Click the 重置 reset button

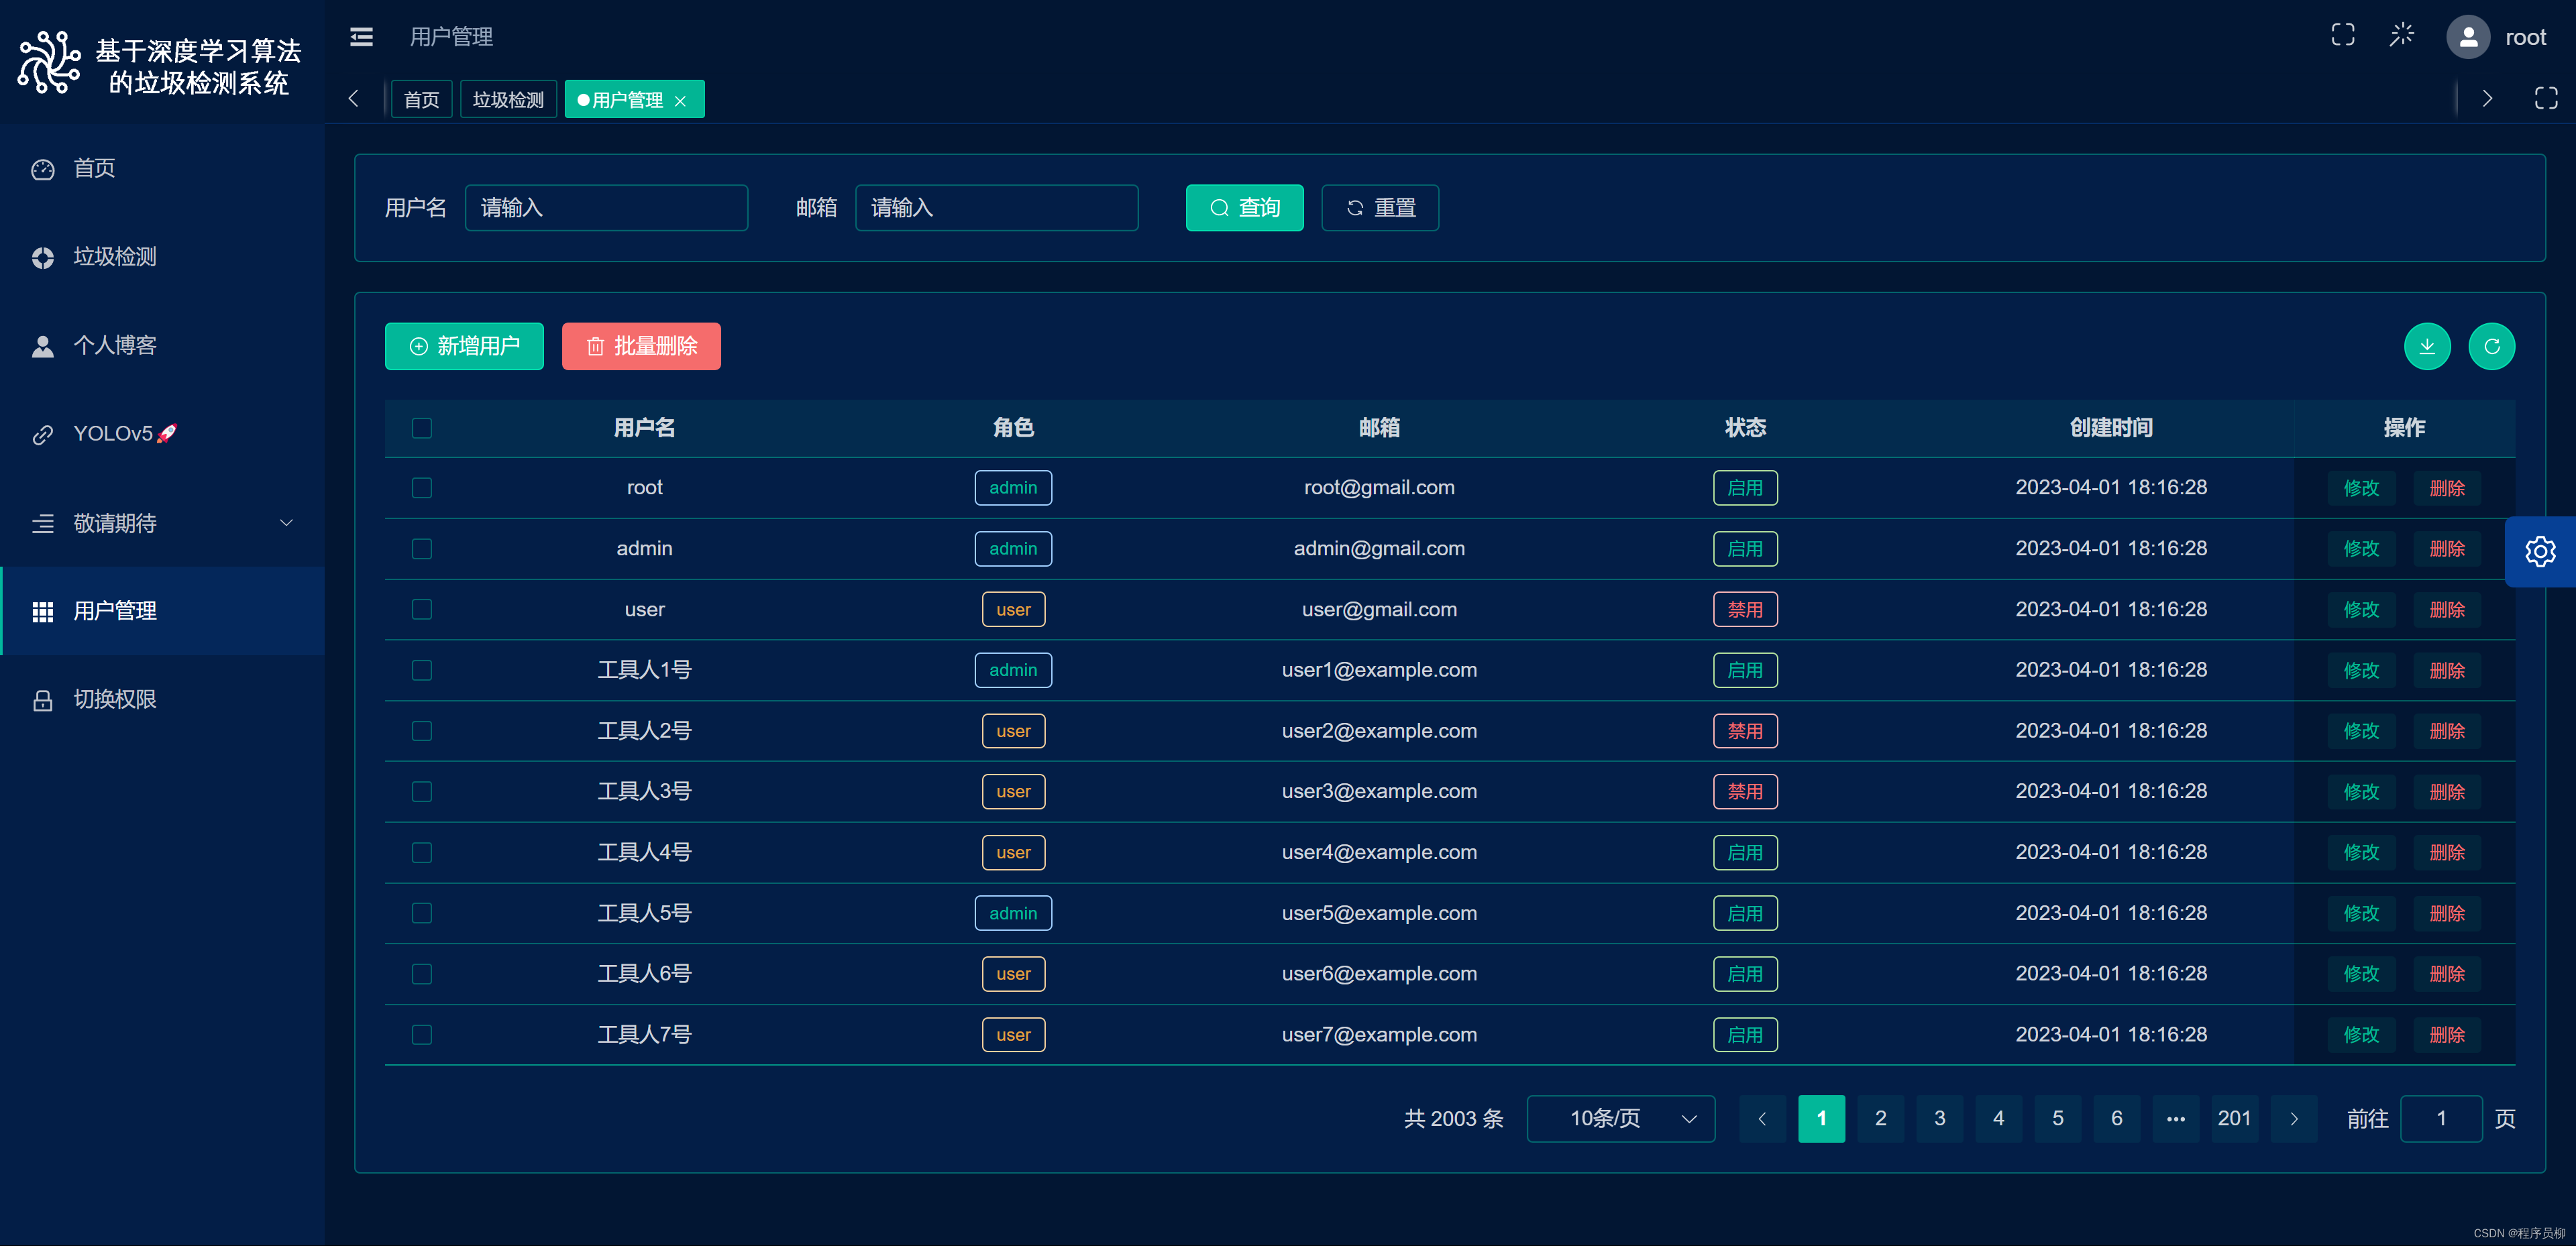(1380, 208)
